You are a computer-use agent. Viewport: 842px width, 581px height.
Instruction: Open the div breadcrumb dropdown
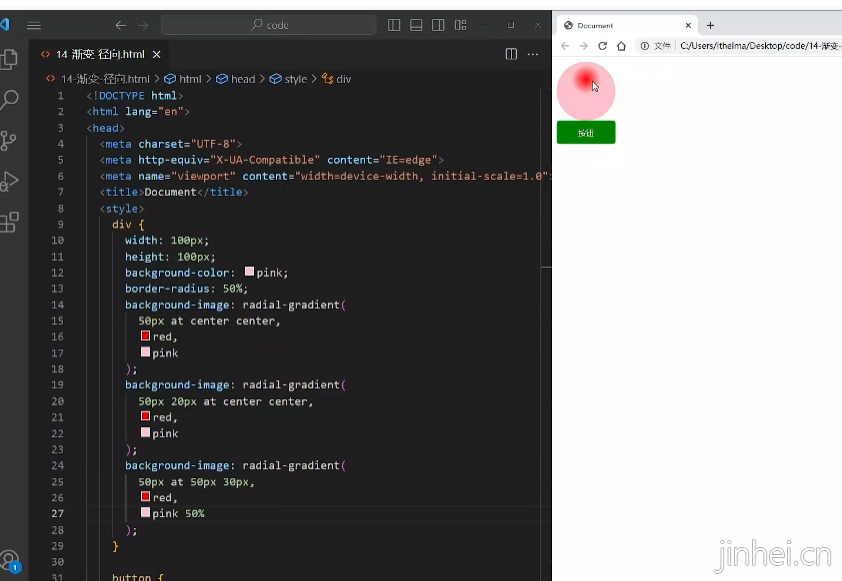click(336, 79)
